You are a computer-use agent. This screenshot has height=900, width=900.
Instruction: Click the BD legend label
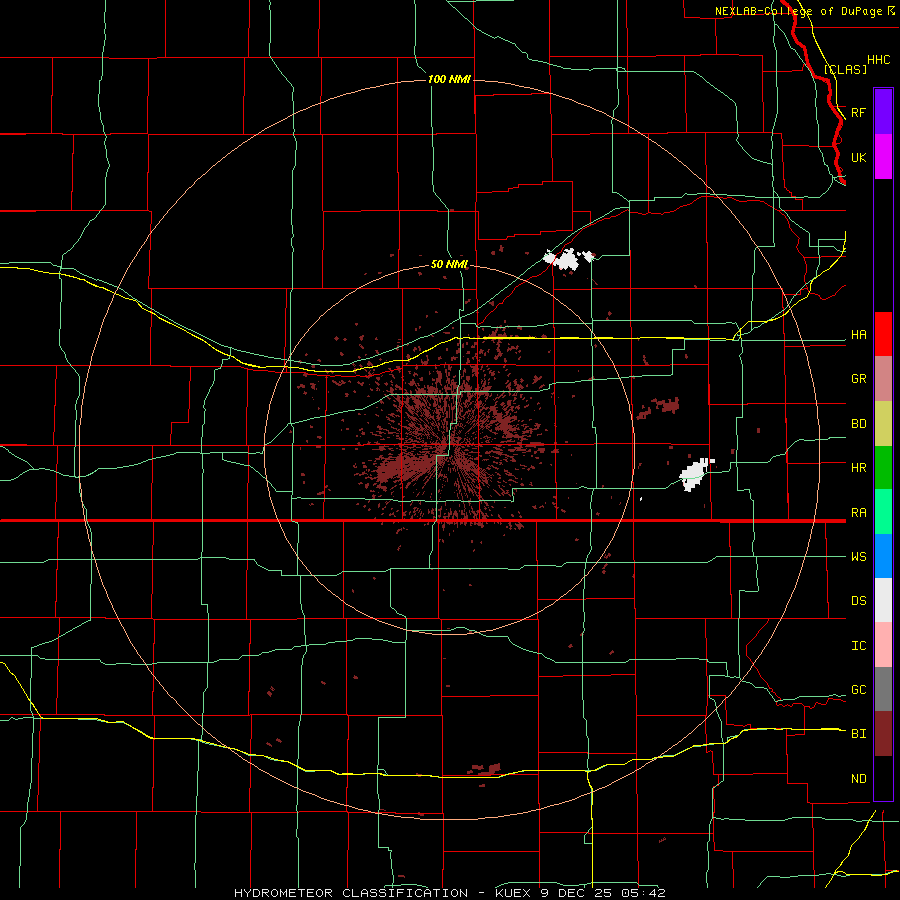858,424
